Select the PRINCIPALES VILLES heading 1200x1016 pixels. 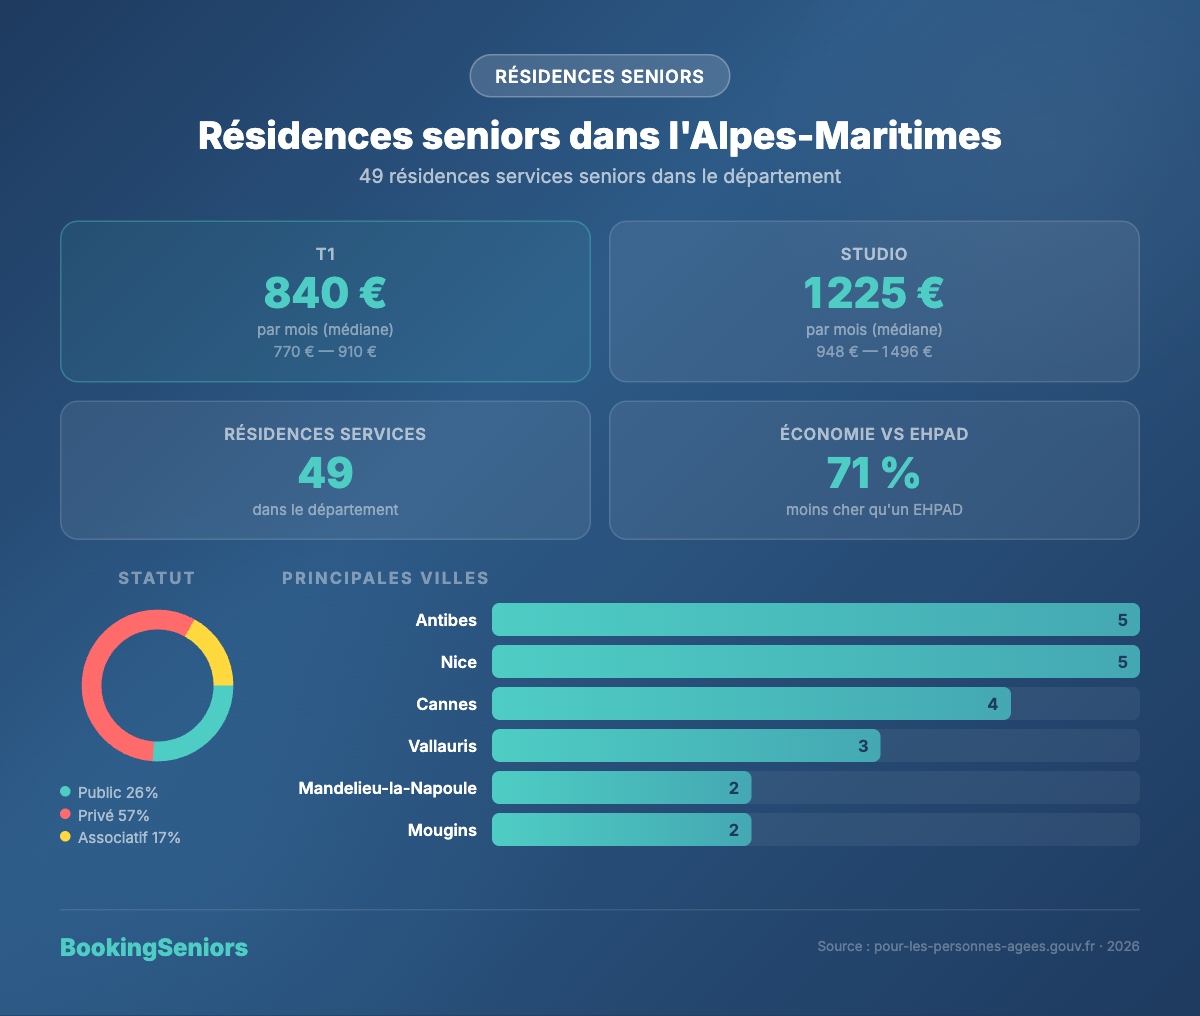click(x=385, y=578)
